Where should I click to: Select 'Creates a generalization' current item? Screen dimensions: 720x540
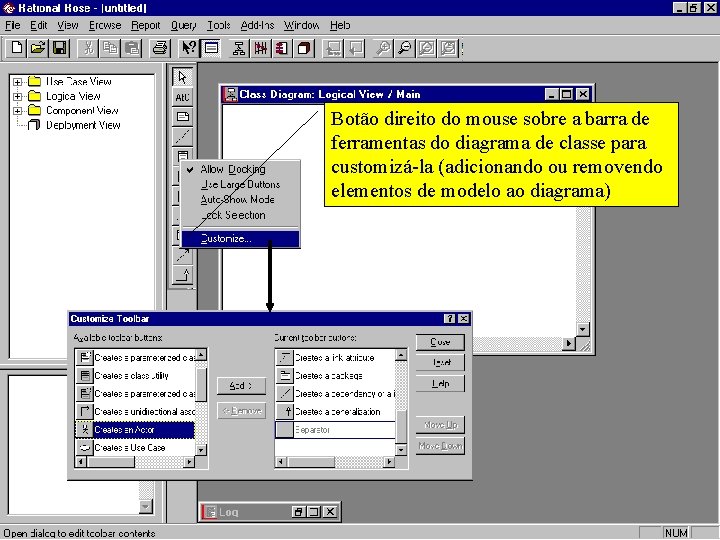point(335,412)
